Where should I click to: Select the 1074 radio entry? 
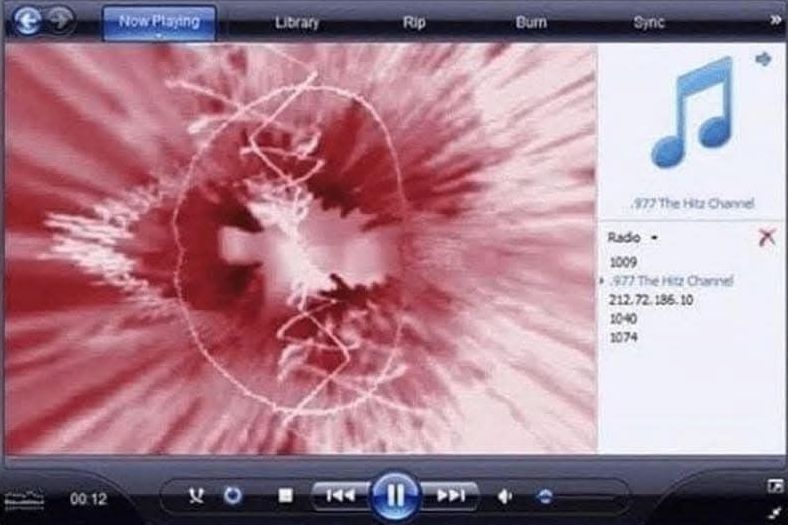point(623,337)
